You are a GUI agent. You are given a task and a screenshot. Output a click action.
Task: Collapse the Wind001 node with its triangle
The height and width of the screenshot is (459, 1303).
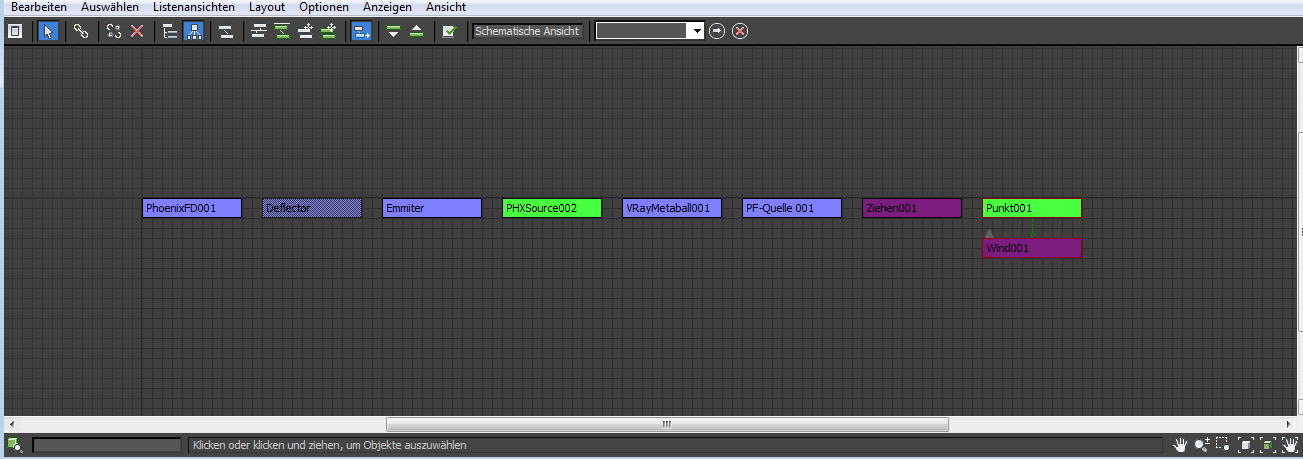tap(989, 233)
